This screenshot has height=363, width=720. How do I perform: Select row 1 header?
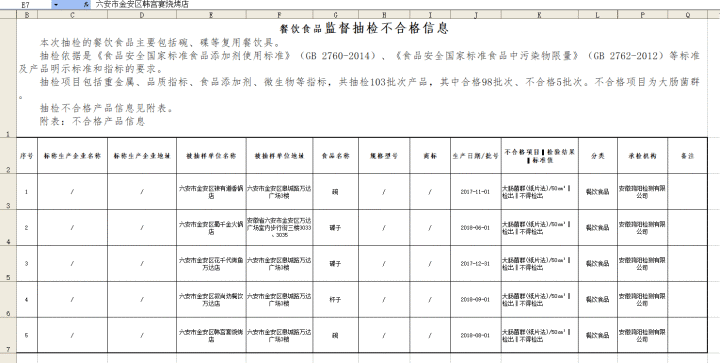point(8,78)
